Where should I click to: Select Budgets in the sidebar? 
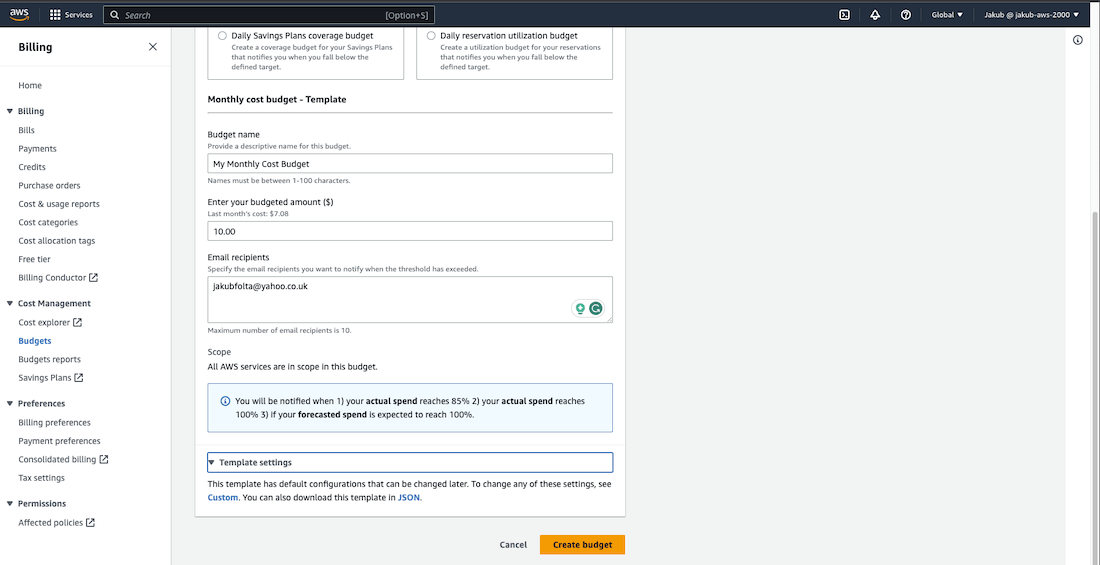(34, 341)
